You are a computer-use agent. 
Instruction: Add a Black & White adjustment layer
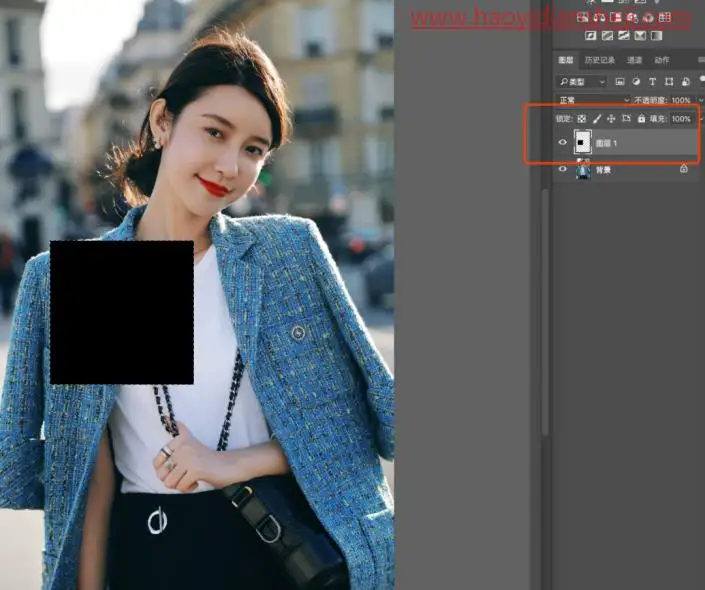[x=616, y=18]
